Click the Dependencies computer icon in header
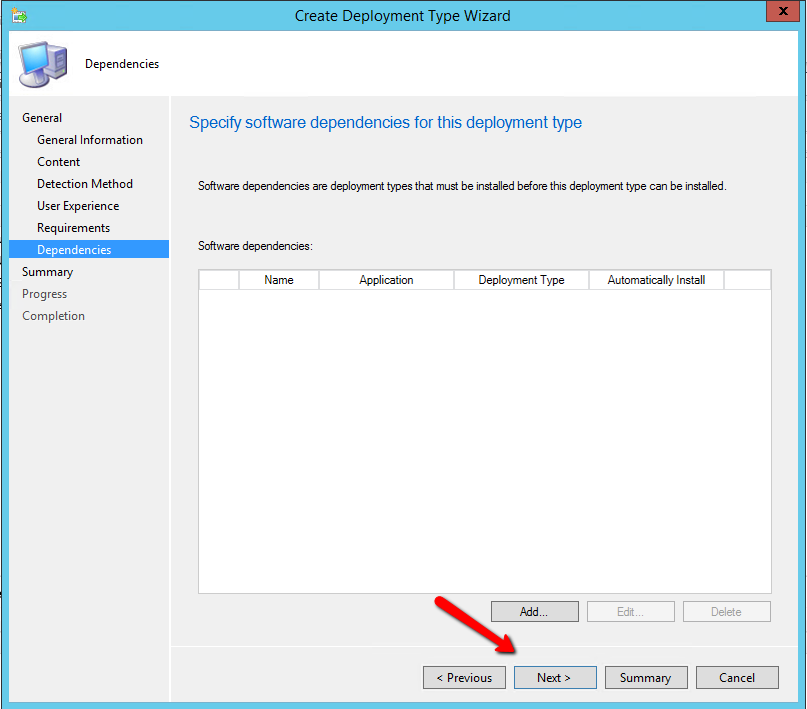Image resolution: width=807 pixels, height=709 pixels. point(44,63)
